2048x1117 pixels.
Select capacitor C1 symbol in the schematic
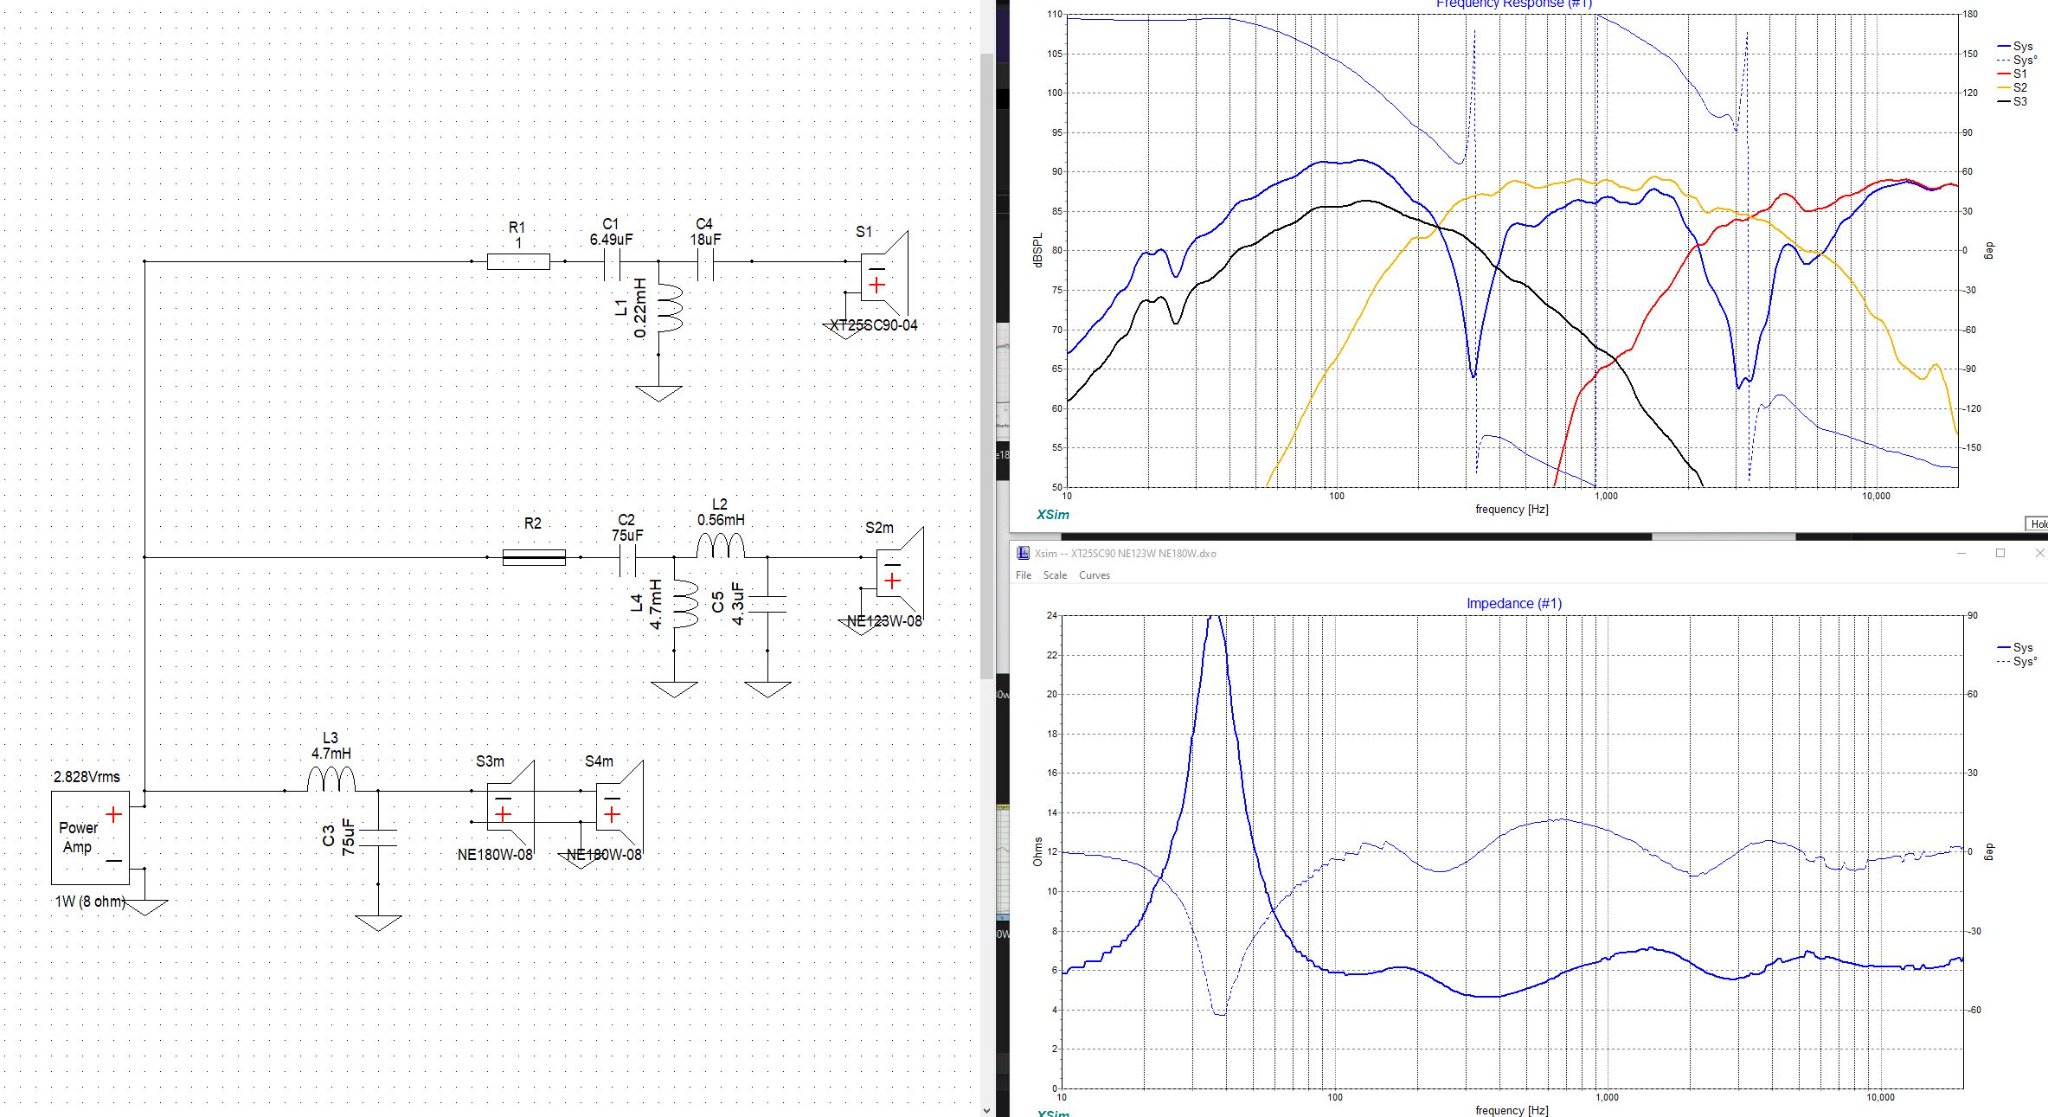coord(614,264)
